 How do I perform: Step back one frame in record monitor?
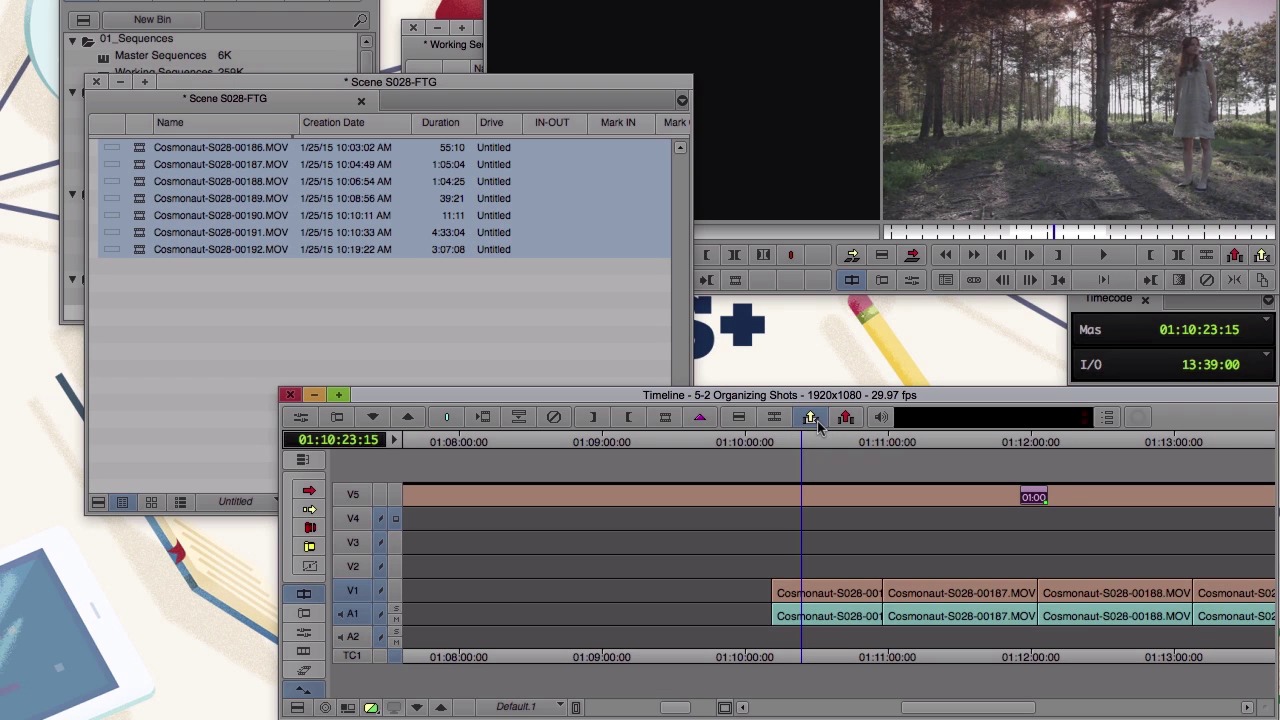[1001, 256]
